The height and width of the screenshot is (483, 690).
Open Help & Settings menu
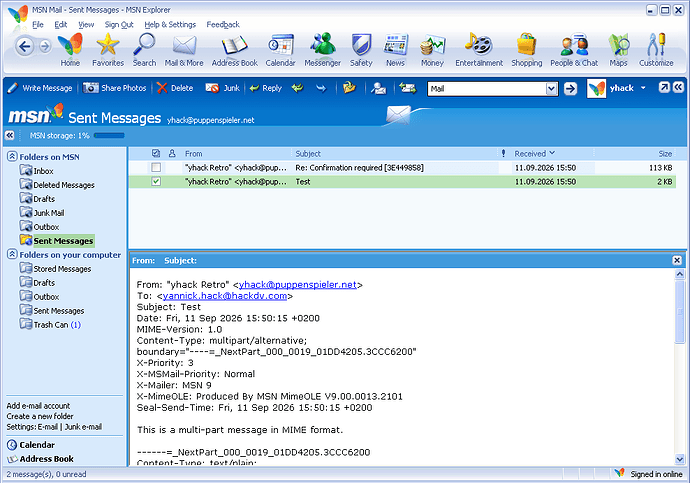(x=170, y=25)
